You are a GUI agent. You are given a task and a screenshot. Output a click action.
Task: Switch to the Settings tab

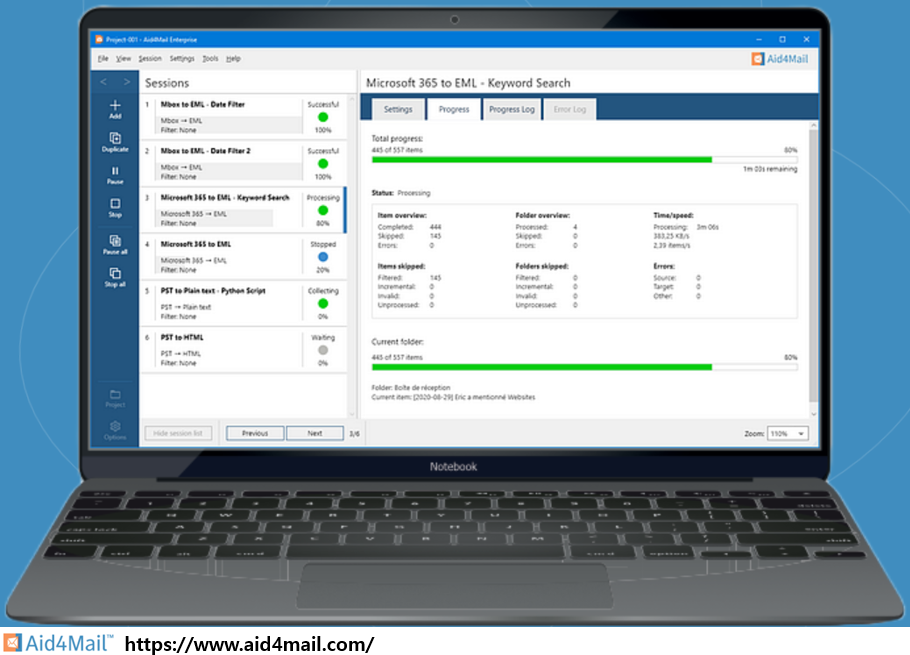[x=398, y=109]
